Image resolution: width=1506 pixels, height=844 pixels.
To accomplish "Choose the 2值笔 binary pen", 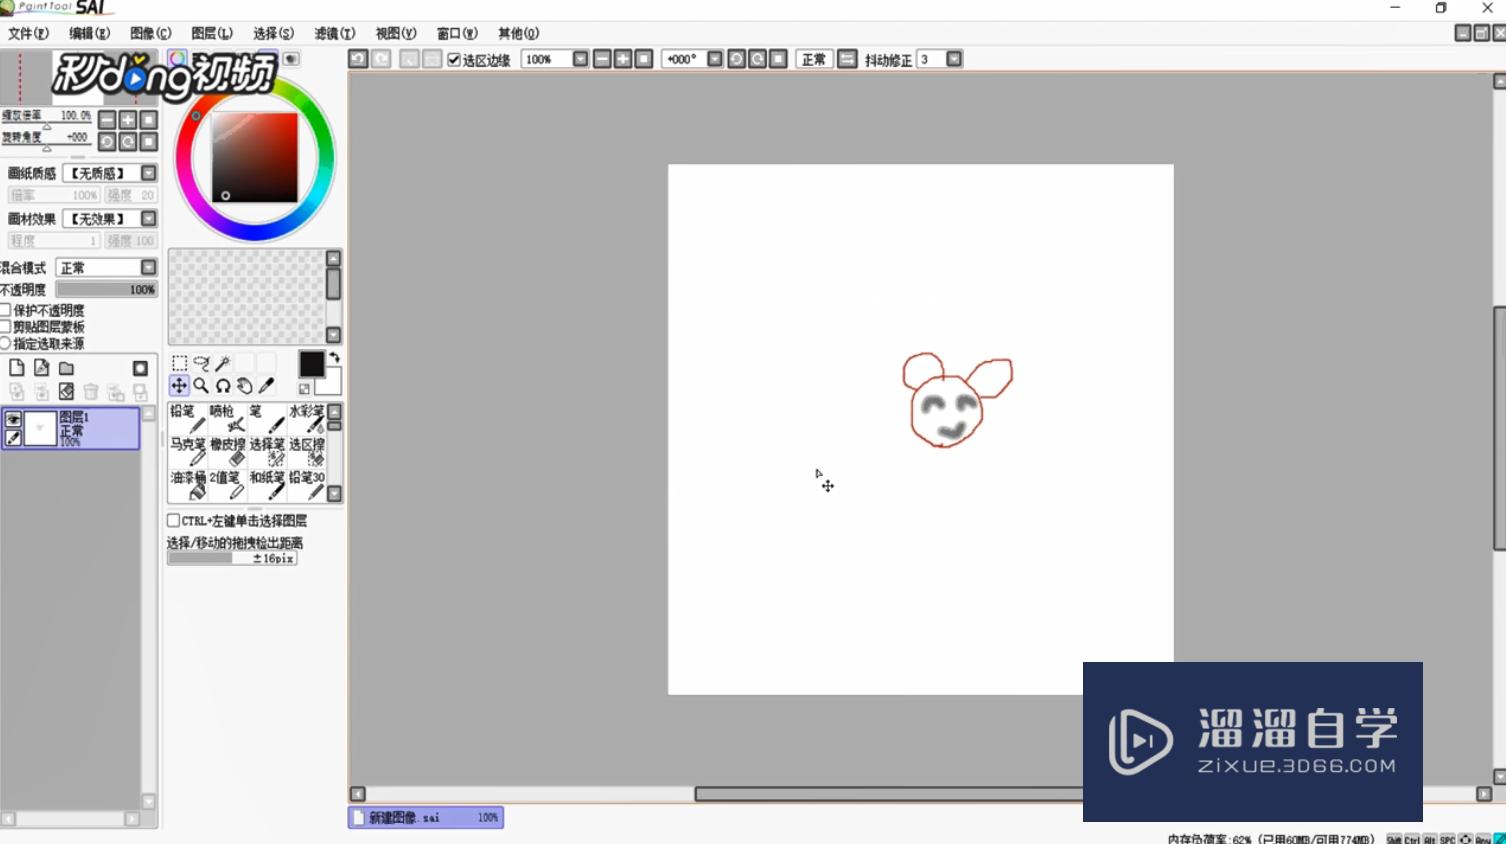I will pyautogui.click(x=227, y=485).
